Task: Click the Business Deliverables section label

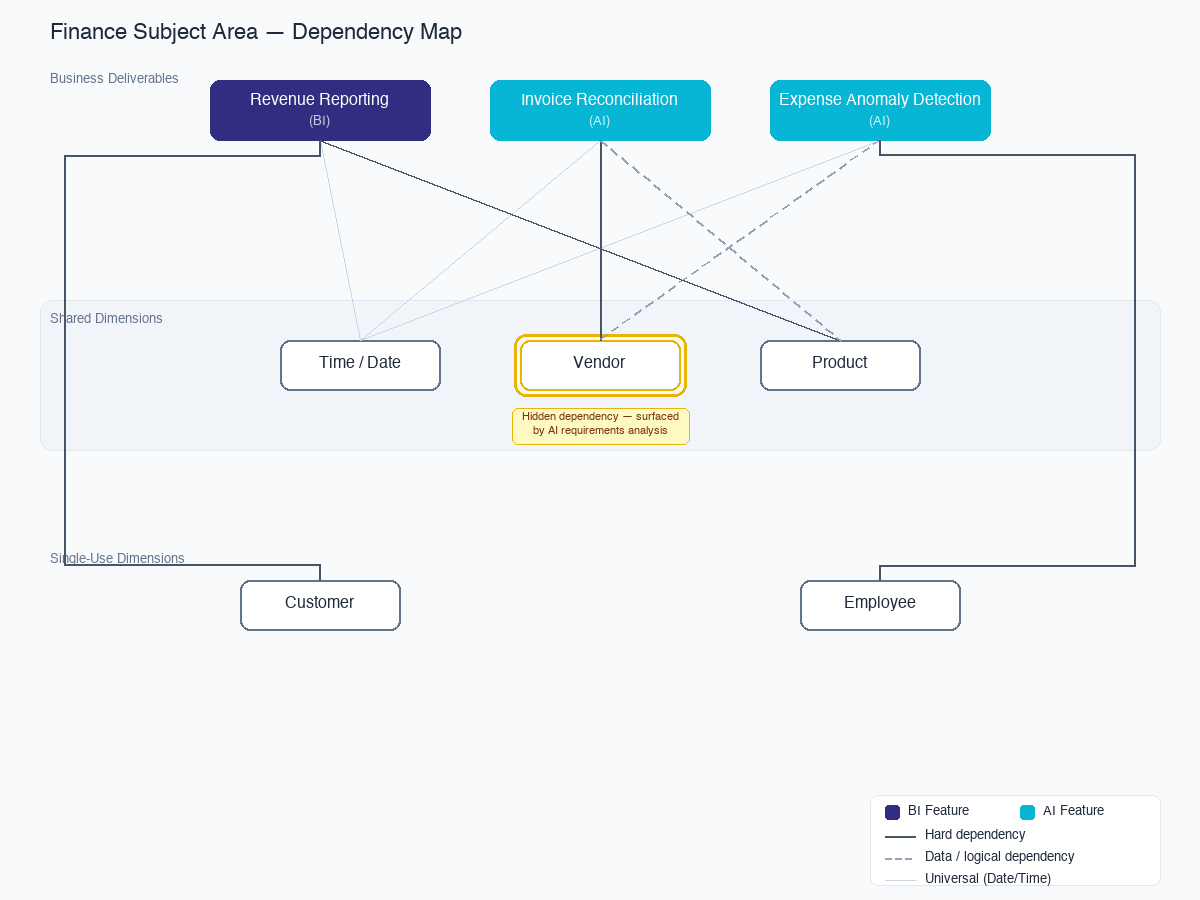Action: [114, 78]
